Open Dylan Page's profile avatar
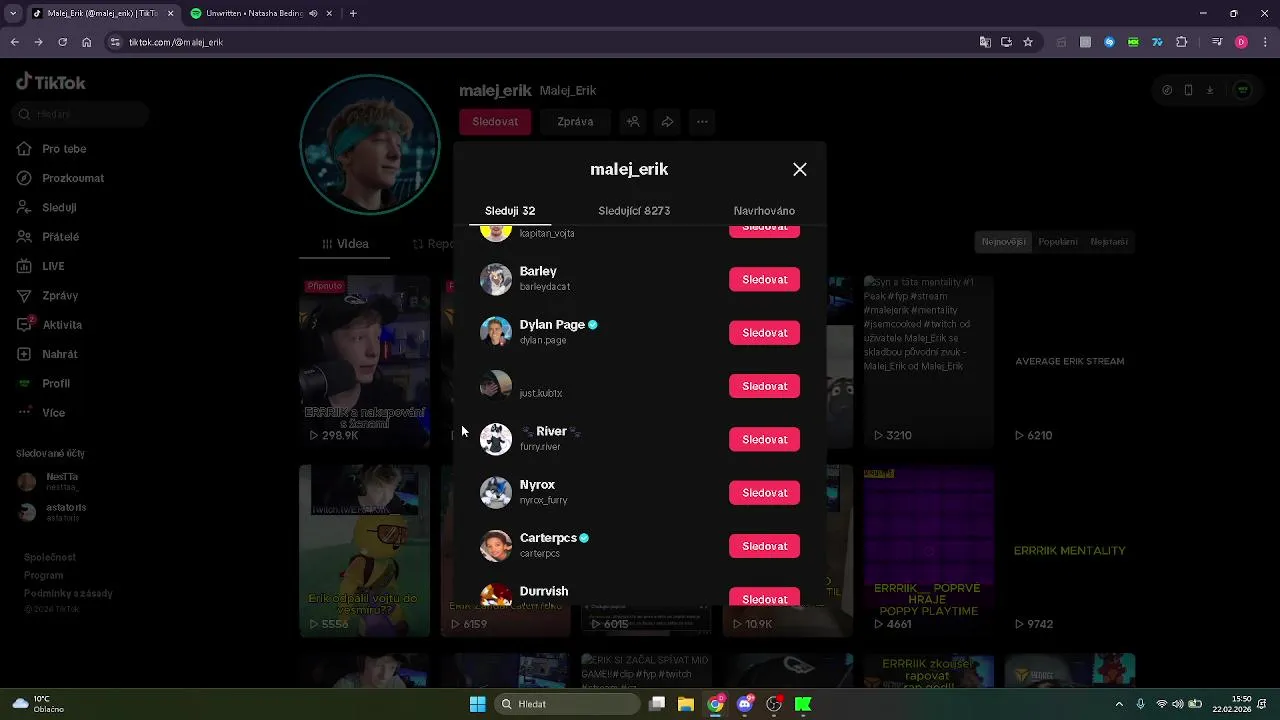 click(496, 332)
